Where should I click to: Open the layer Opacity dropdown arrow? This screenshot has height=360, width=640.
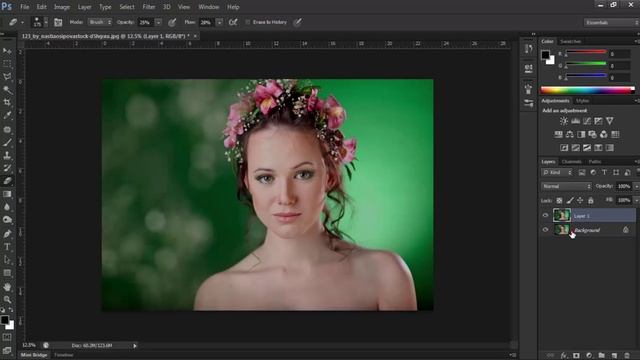[636, 186]
